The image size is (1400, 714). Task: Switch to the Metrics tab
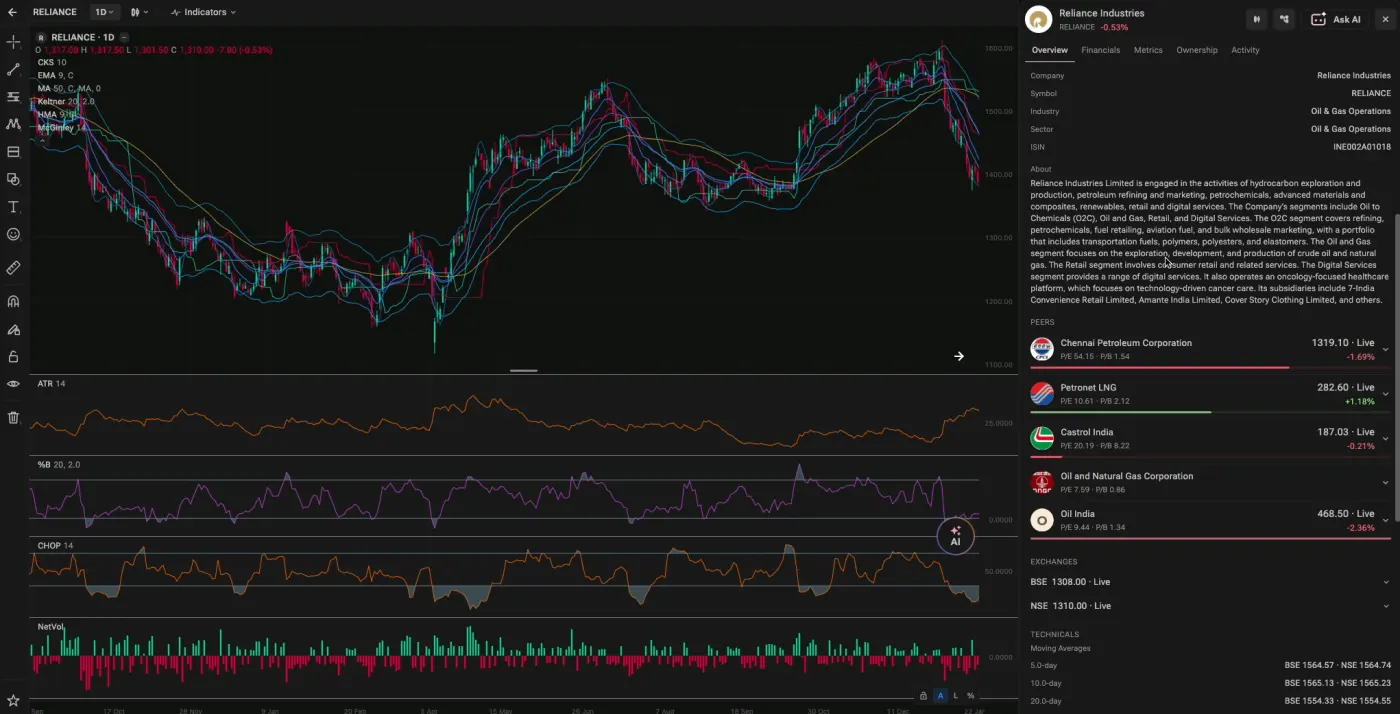pos(1148,50)
